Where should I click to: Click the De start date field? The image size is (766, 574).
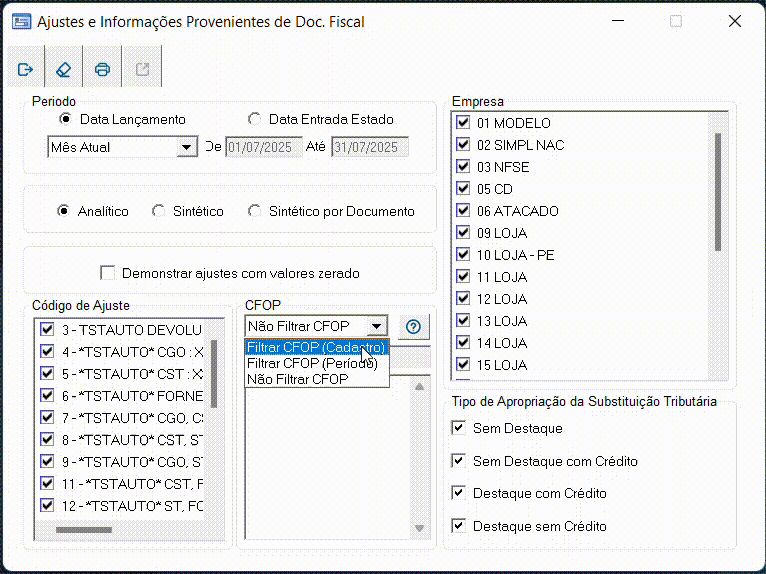click(265, 147)
